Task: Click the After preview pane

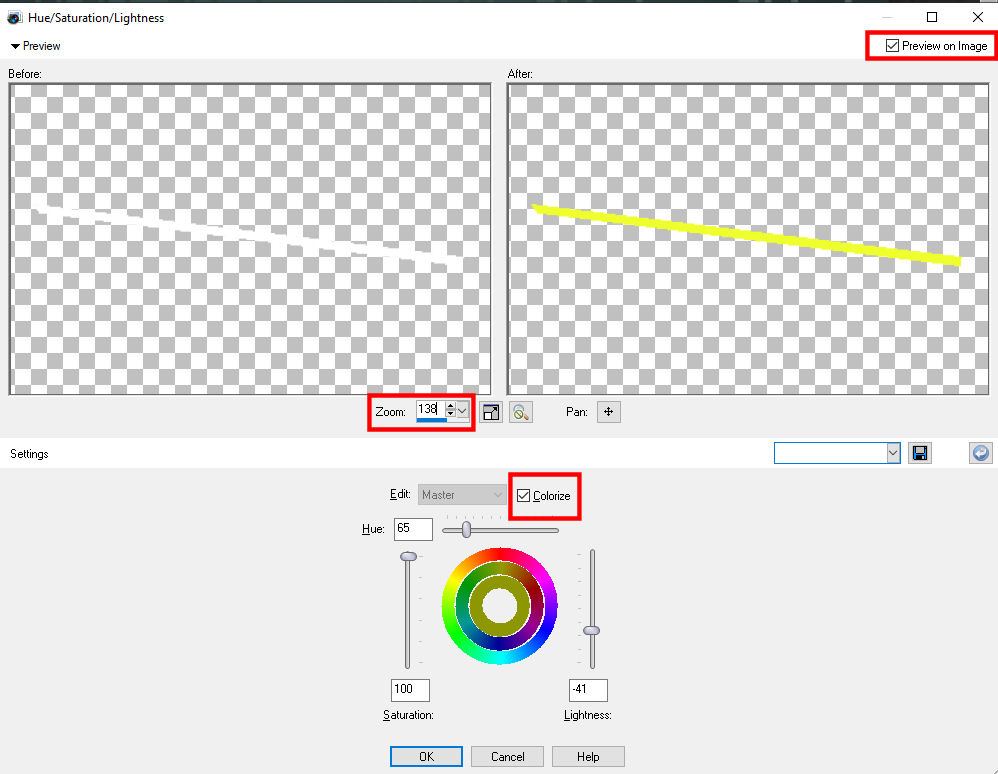Action: pos(748,239)
